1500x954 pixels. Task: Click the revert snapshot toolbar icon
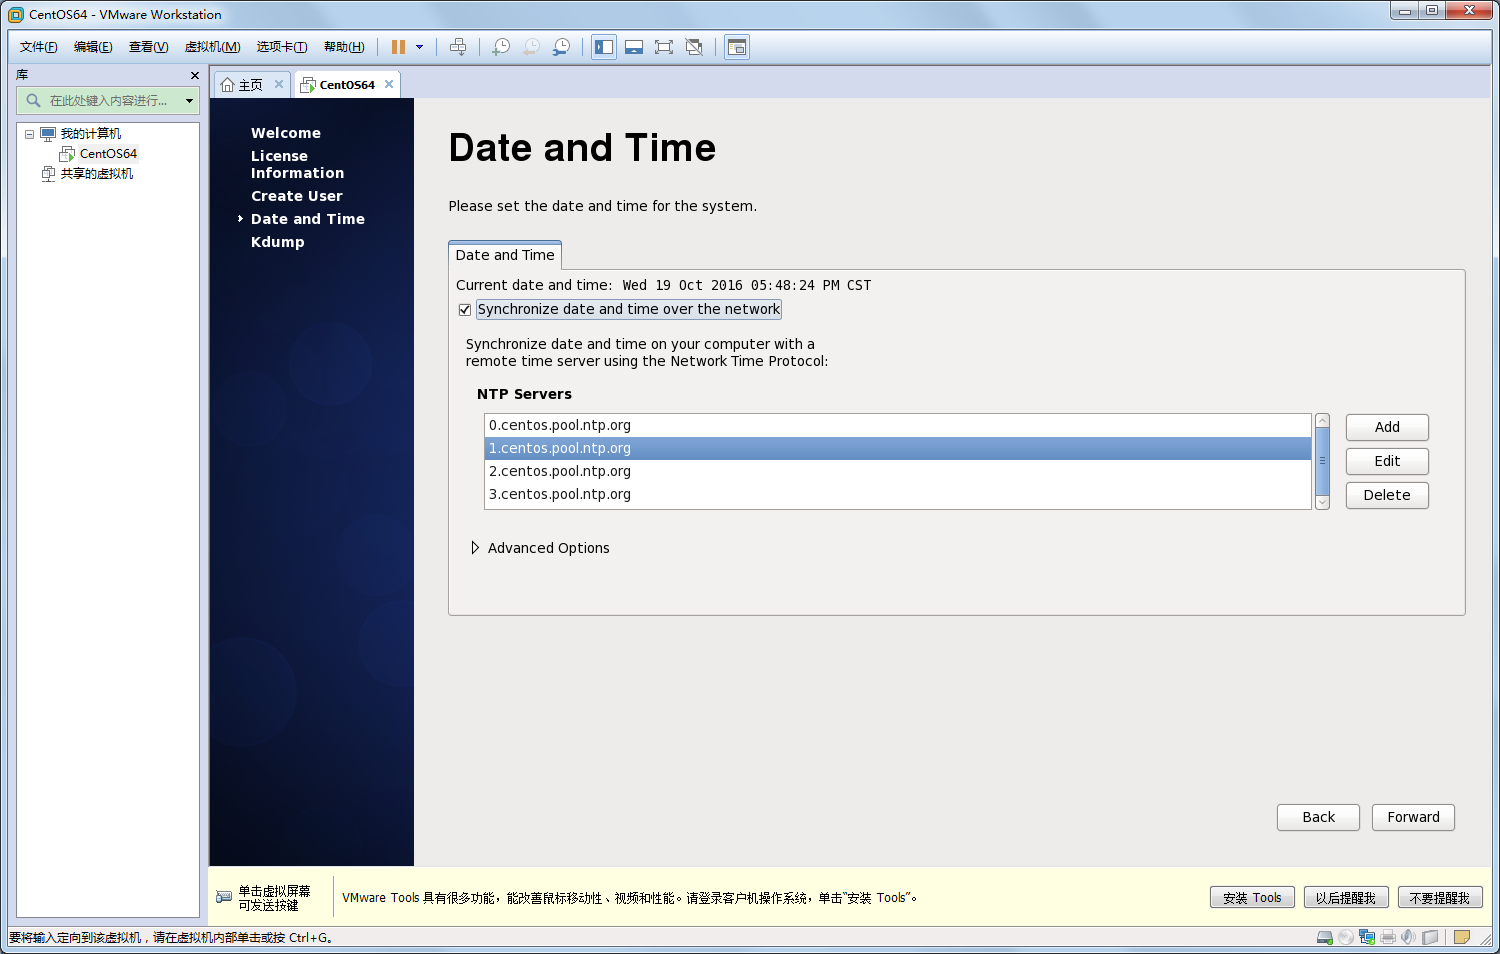pos(531,47)
